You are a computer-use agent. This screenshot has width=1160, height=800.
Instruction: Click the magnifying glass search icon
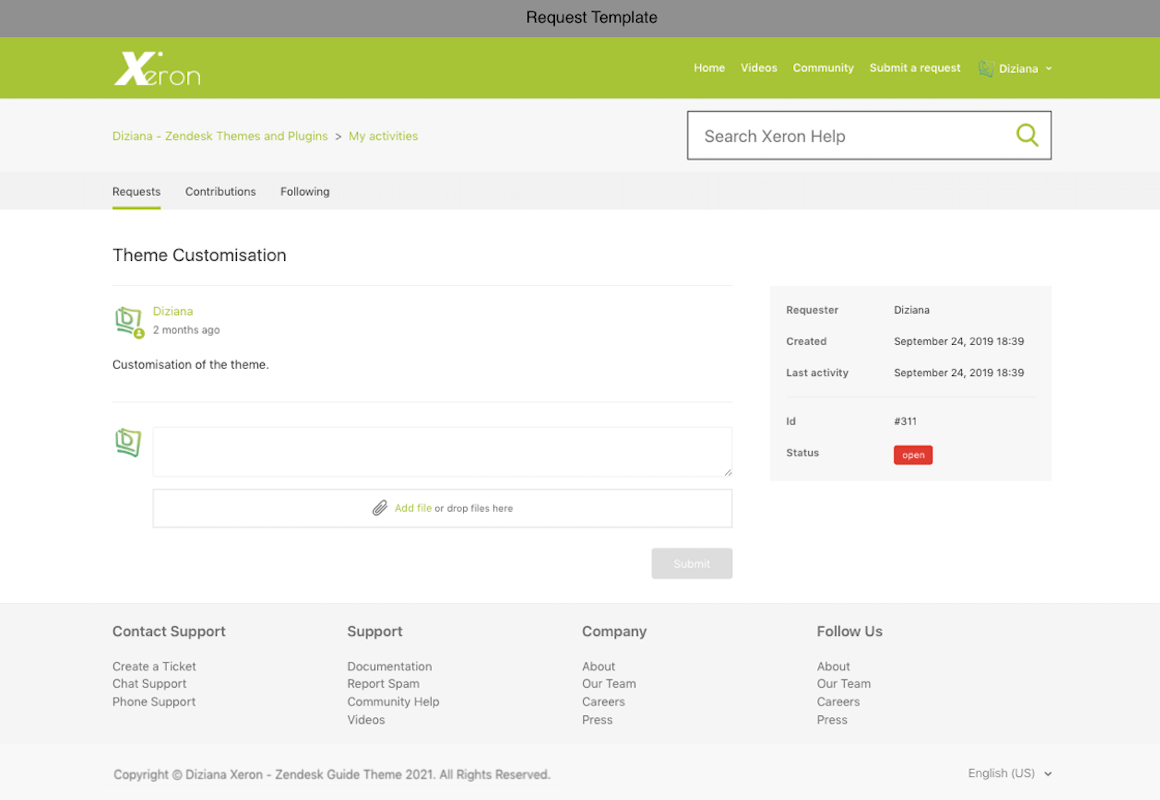point(1027,135)
